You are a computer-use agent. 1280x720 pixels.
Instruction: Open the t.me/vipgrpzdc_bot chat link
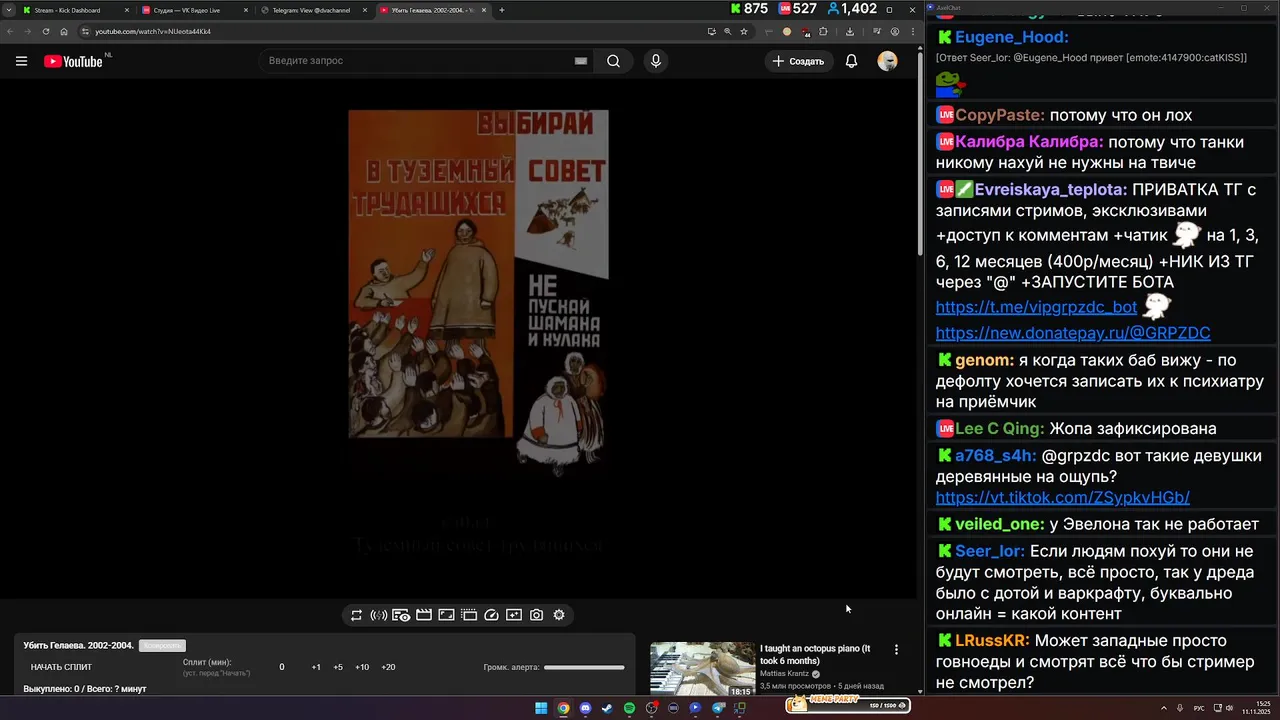point(1036,307)
